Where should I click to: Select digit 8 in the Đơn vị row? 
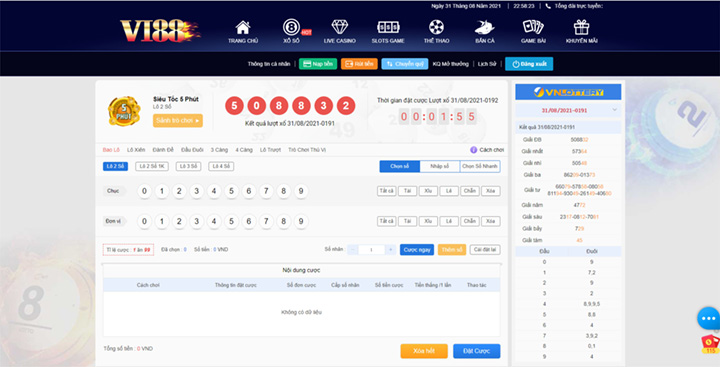(x=283, y=221)
